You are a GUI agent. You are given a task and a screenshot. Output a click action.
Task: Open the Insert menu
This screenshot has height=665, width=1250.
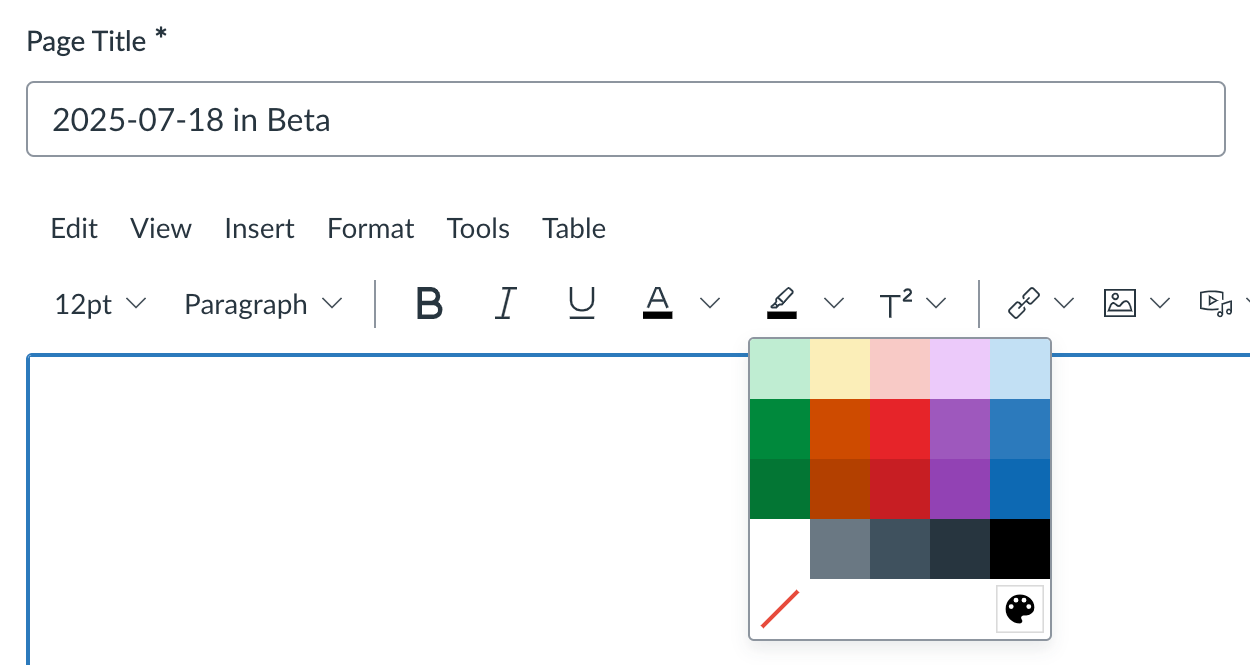pyautogui.click(x=259, y=228)
